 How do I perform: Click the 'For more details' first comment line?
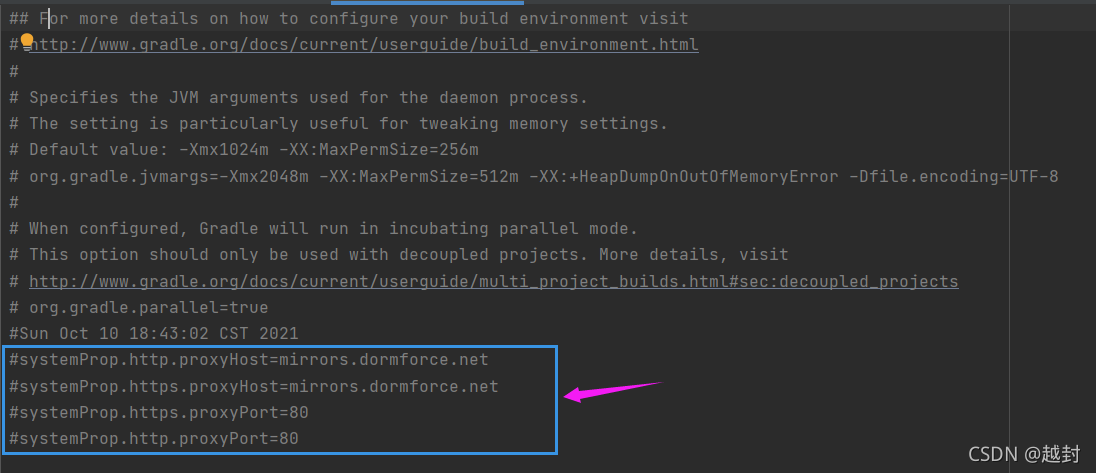(x=349, y=19)
